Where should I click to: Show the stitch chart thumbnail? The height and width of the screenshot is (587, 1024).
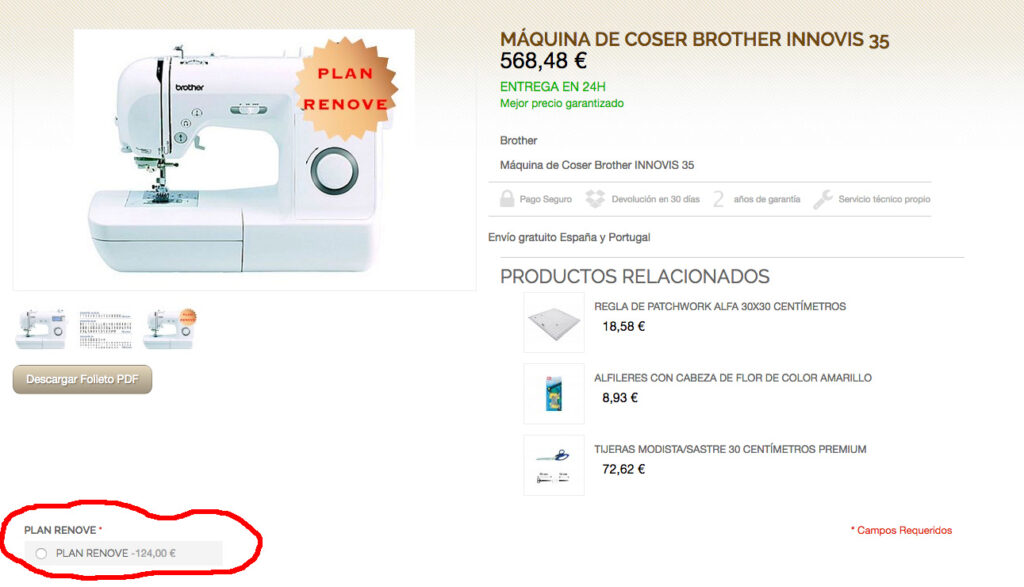pyautogui.click(x=105, y=329)
